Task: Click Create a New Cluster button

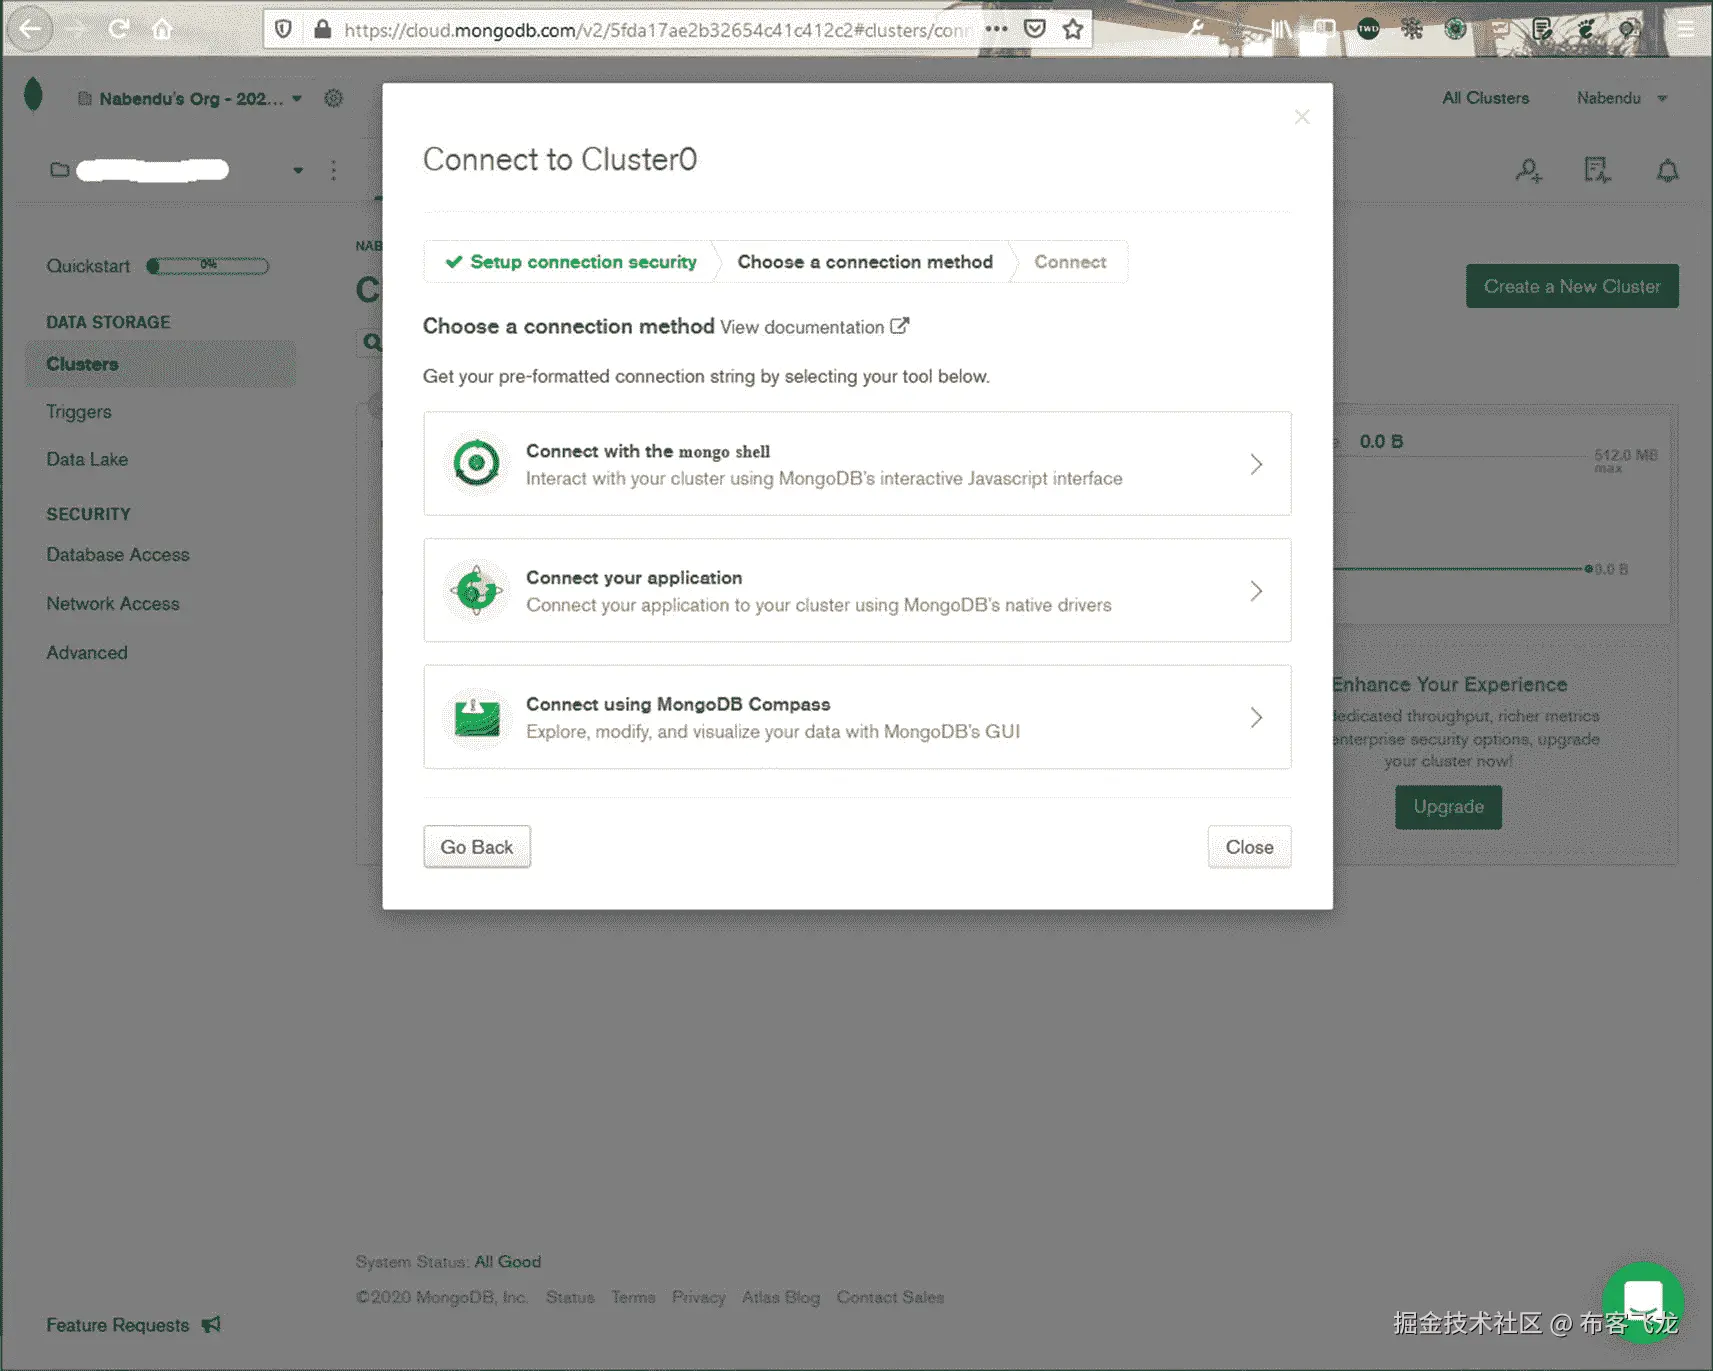Action: point(1572,286)
